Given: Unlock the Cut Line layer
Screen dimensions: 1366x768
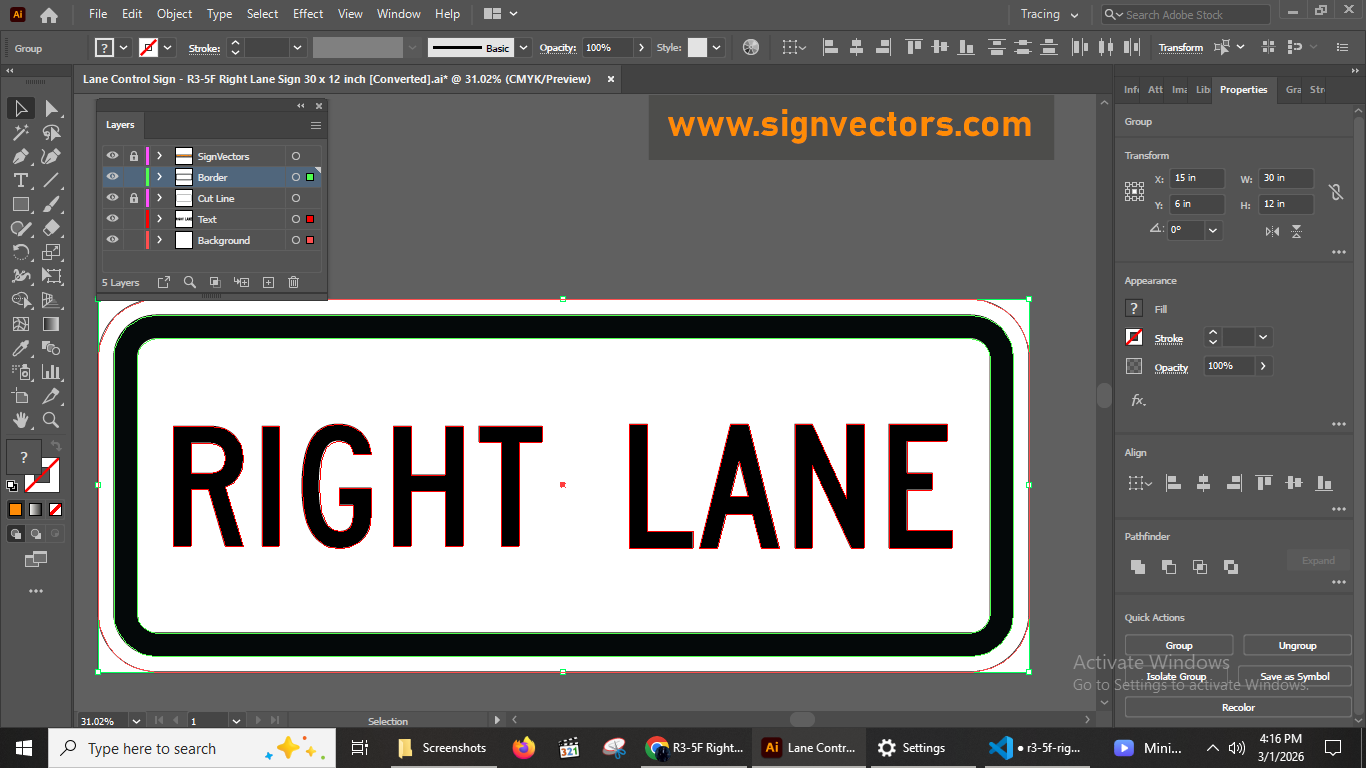Looking at the screenshot, I should coord(134,198).
